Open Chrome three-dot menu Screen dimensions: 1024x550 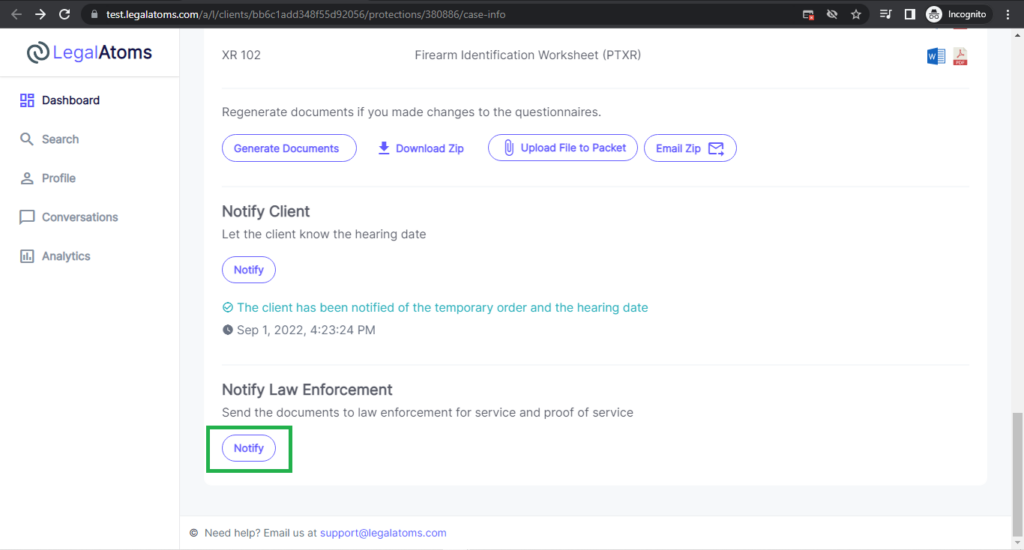tap(1008, 14)
